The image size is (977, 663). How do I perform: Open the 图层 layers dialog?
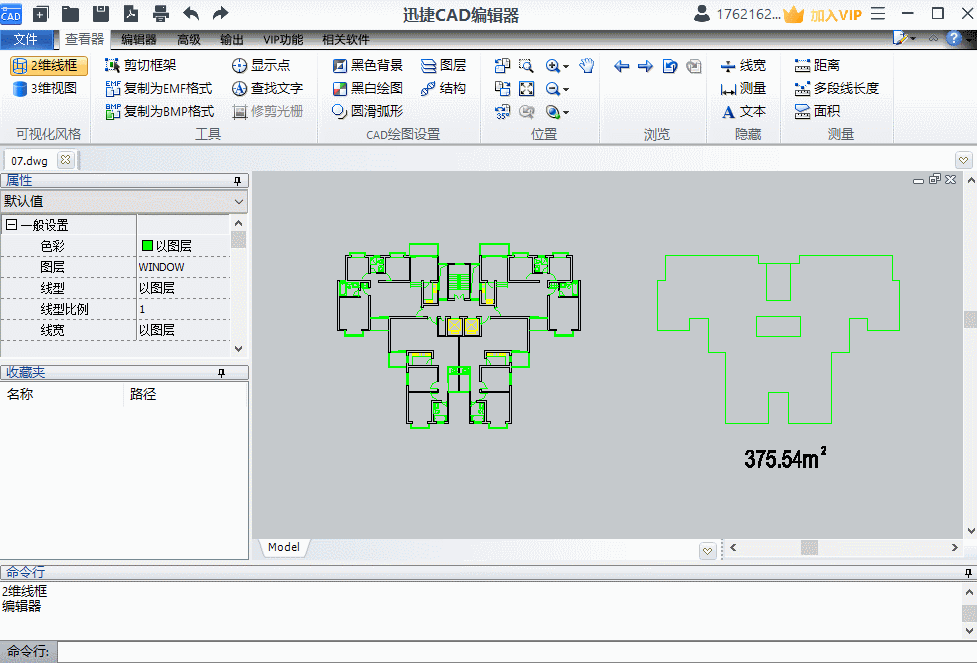click(x=444, y=65)
